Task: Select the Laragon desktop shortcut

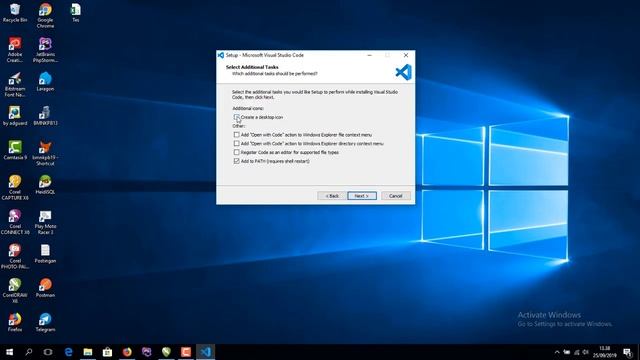Action: click(45, 81)
